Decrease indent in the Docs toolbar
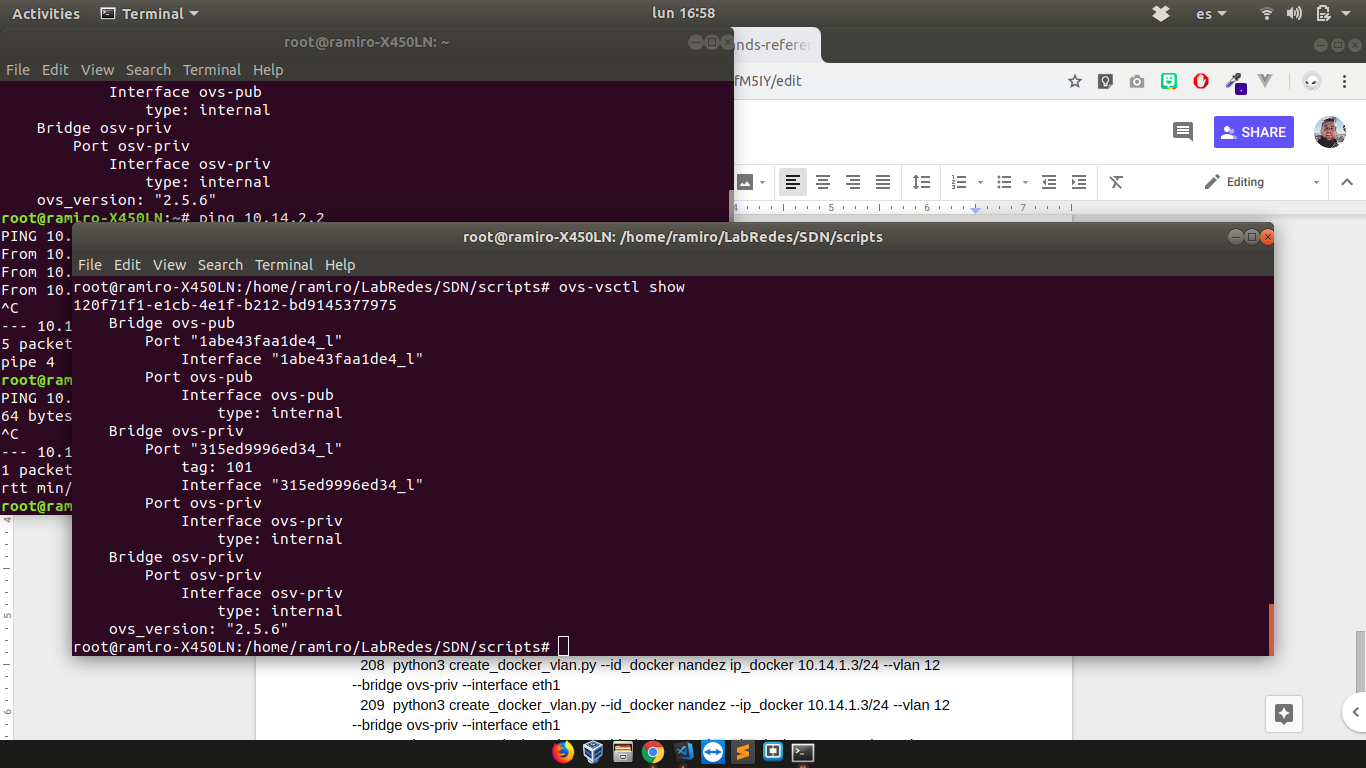This screenshot has width=1366, height=768. coord(1048,182)
